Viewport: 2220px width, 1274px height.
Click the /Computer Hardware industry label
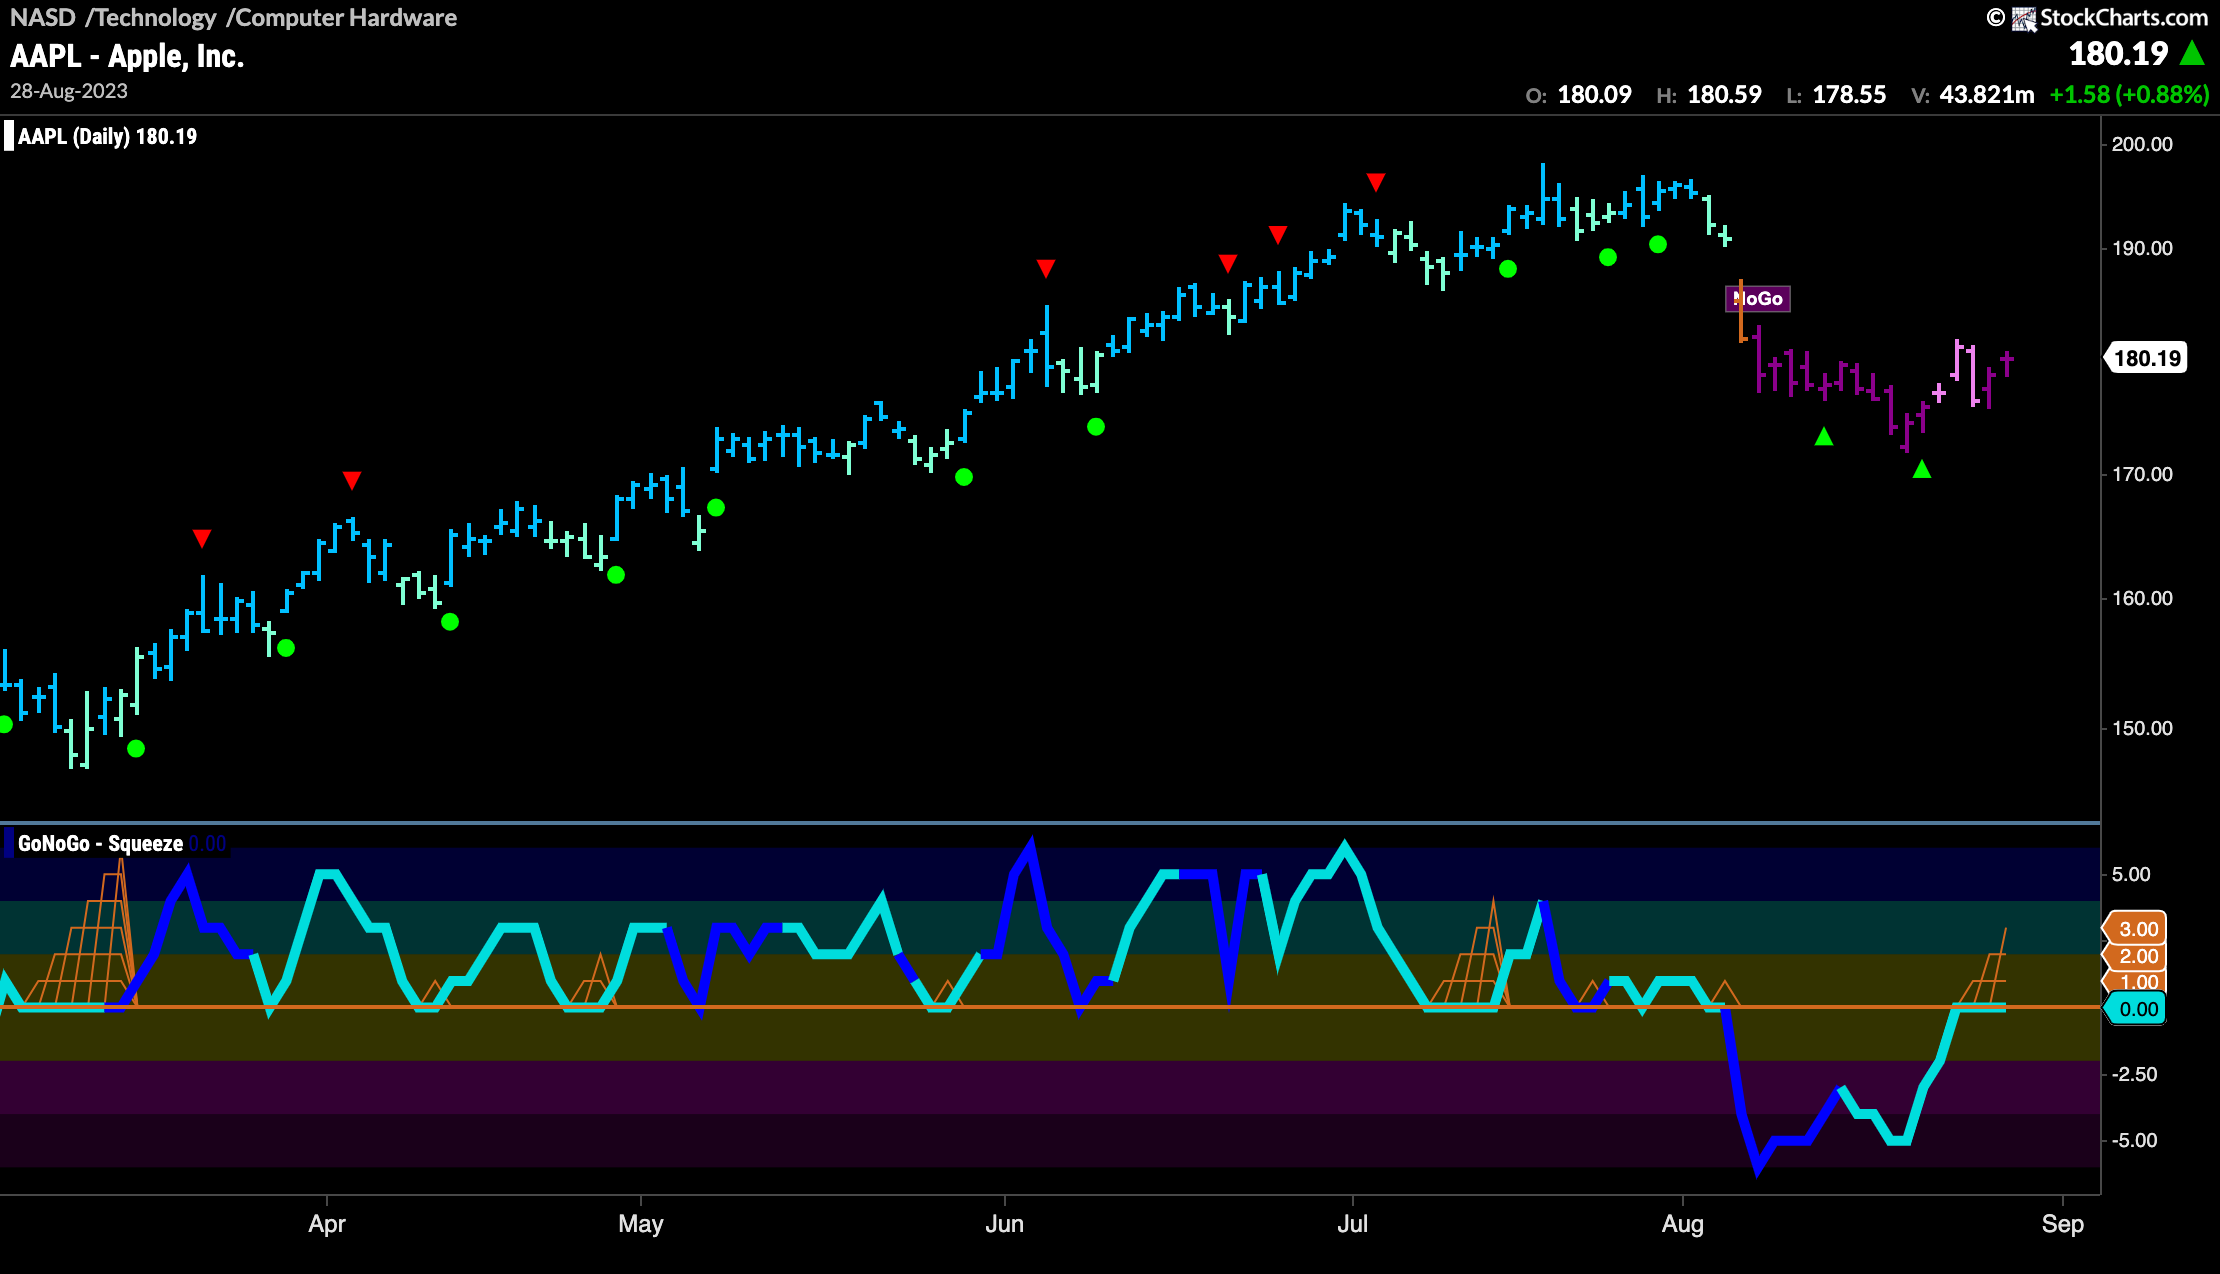tap(342, 18)
